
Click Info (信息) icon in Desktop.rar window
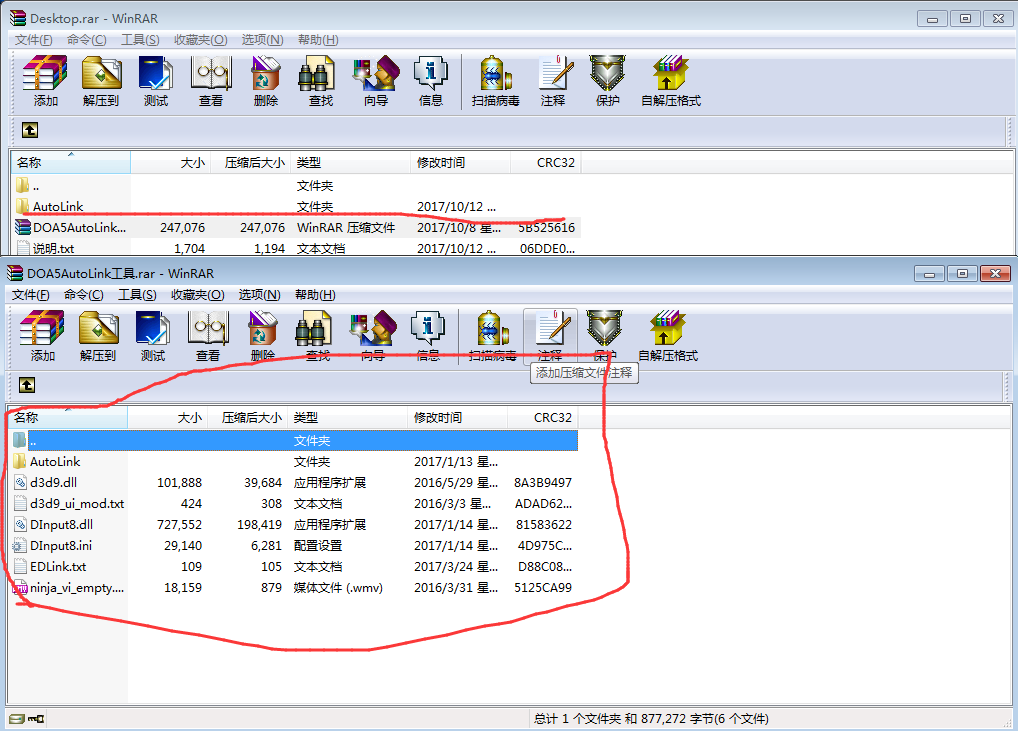(x=430, y=81)
